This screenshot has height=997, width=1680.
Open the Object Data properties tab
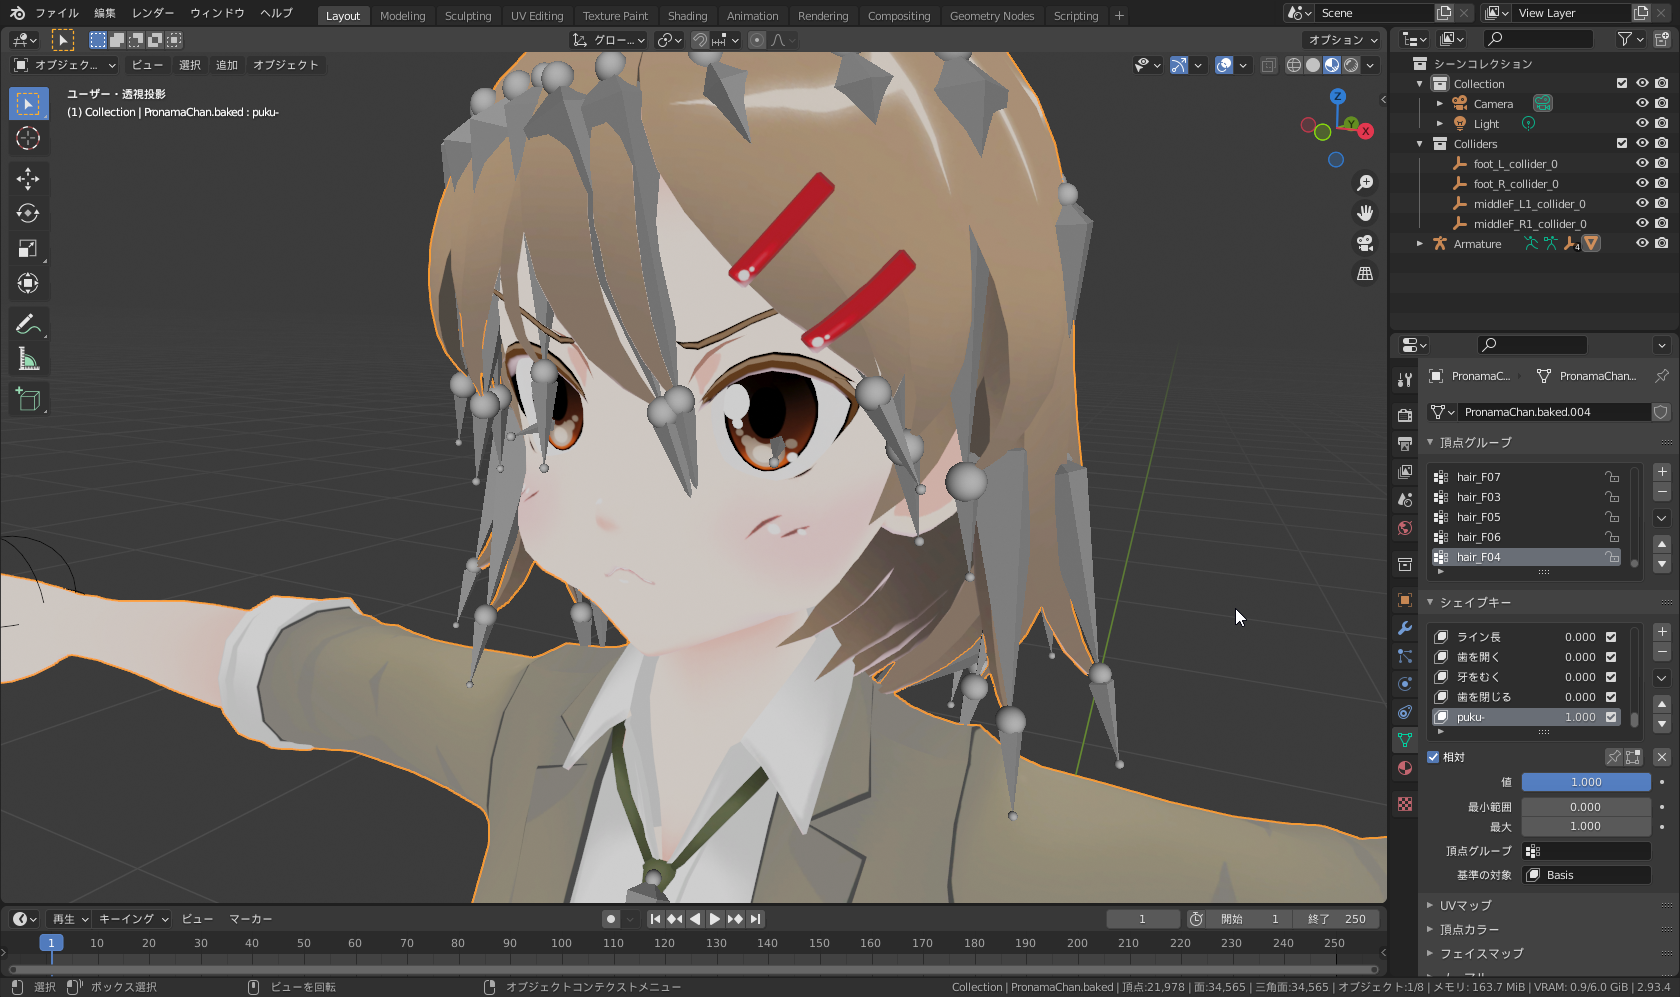tap(1405, 740)
